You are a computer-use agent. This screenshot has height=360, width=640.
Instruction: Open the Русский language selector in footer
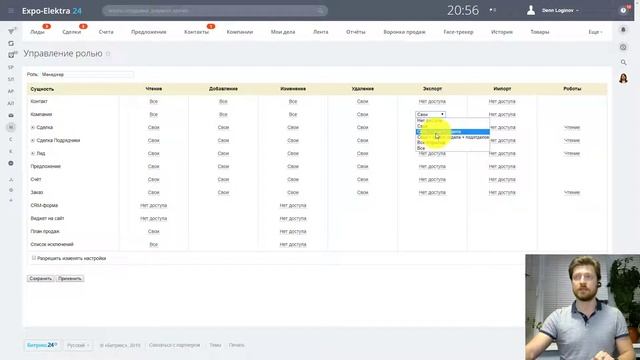pos(78,345)
